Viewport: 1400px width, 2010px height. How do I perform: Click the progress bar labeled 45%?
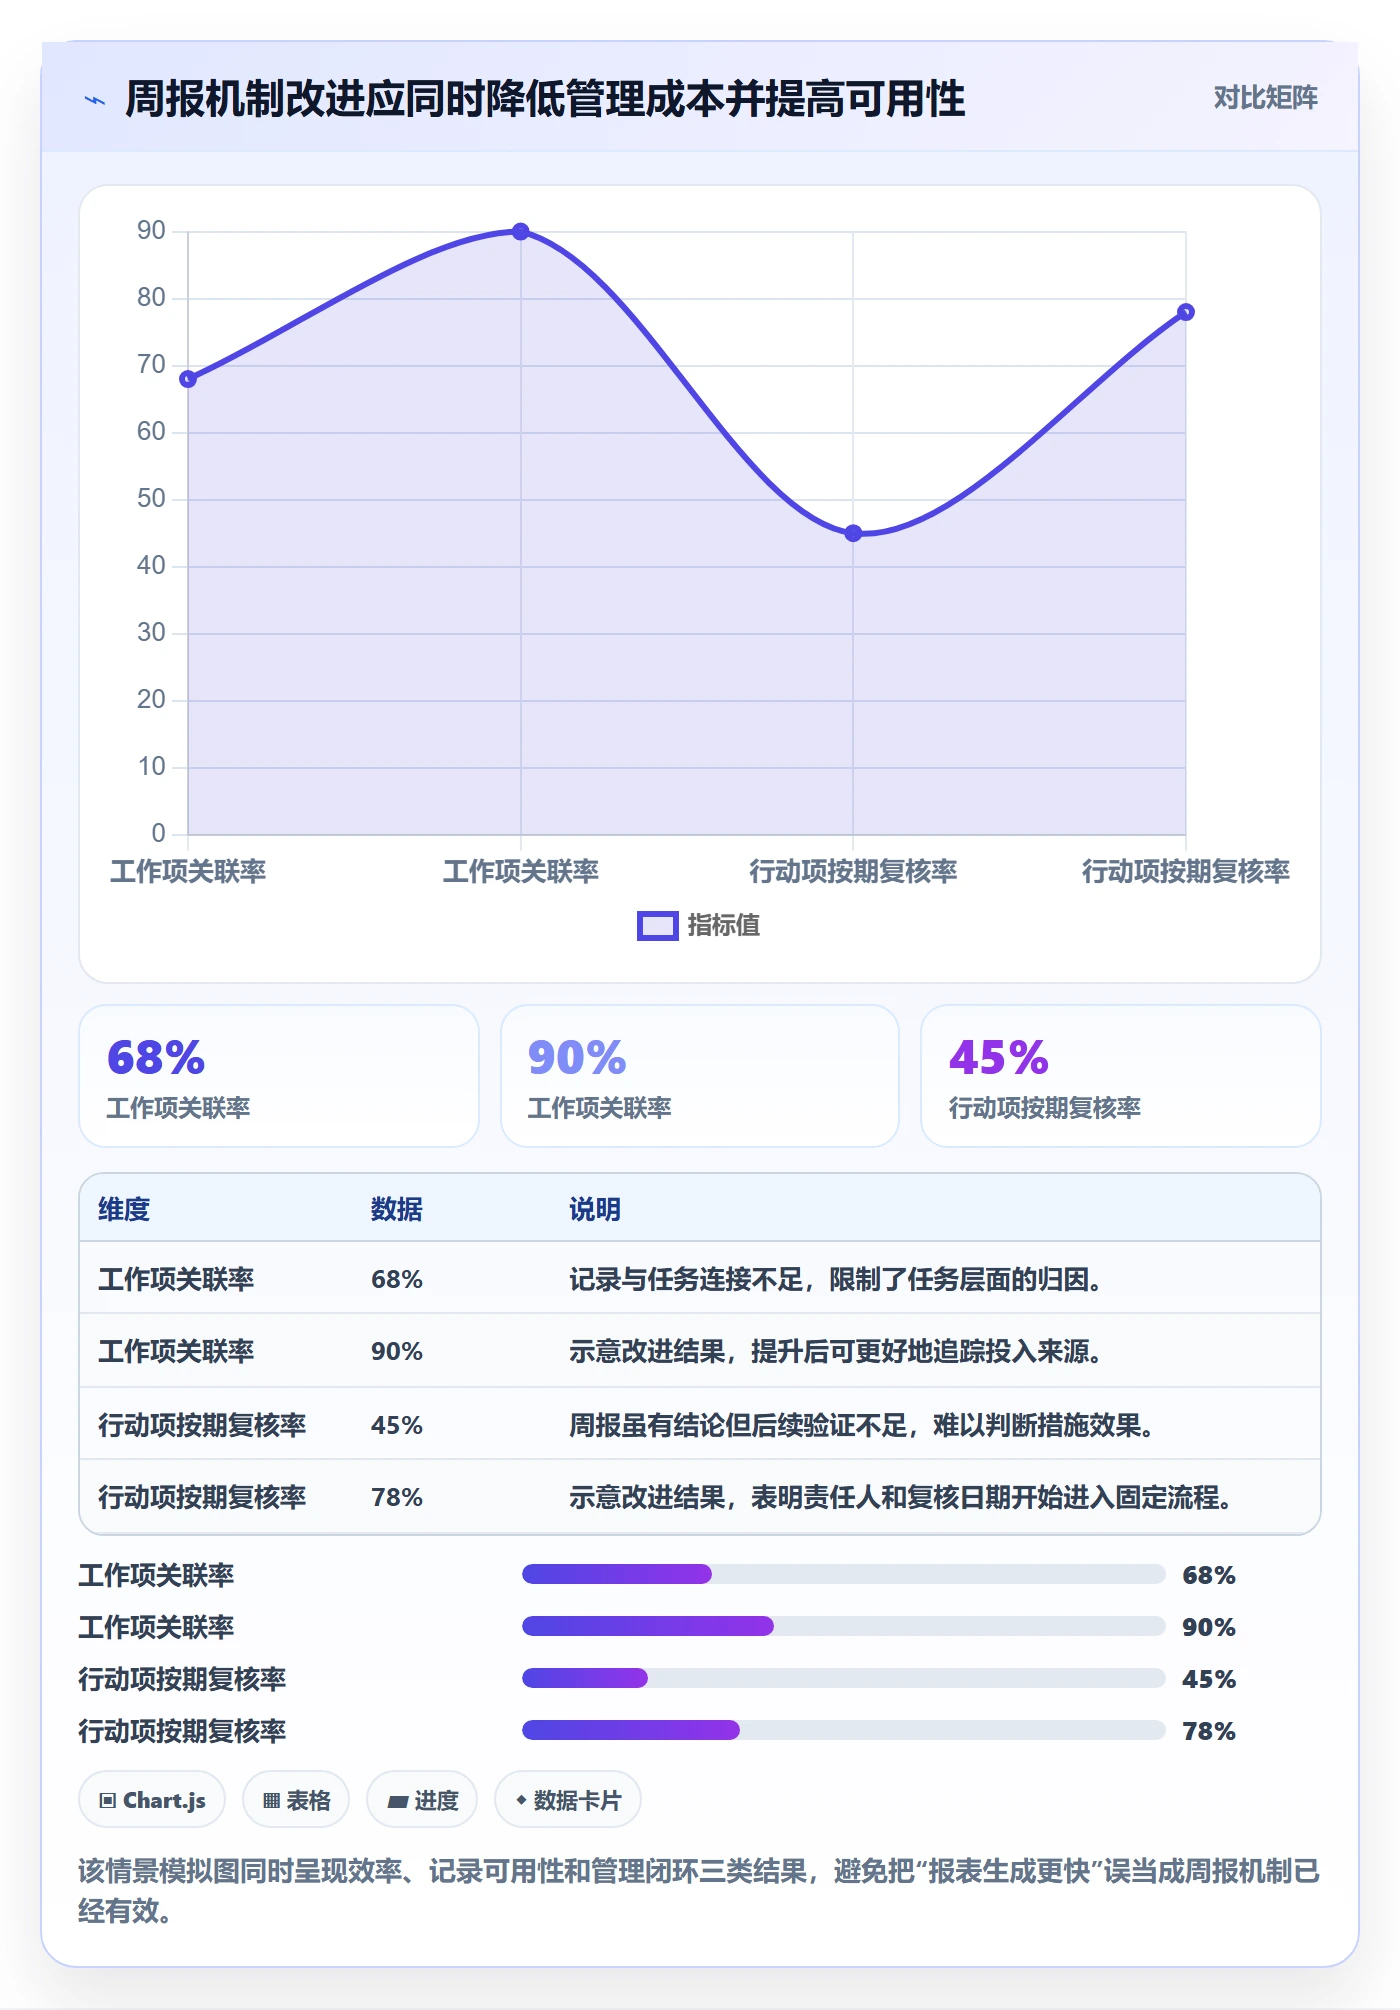coord(843,1678)
